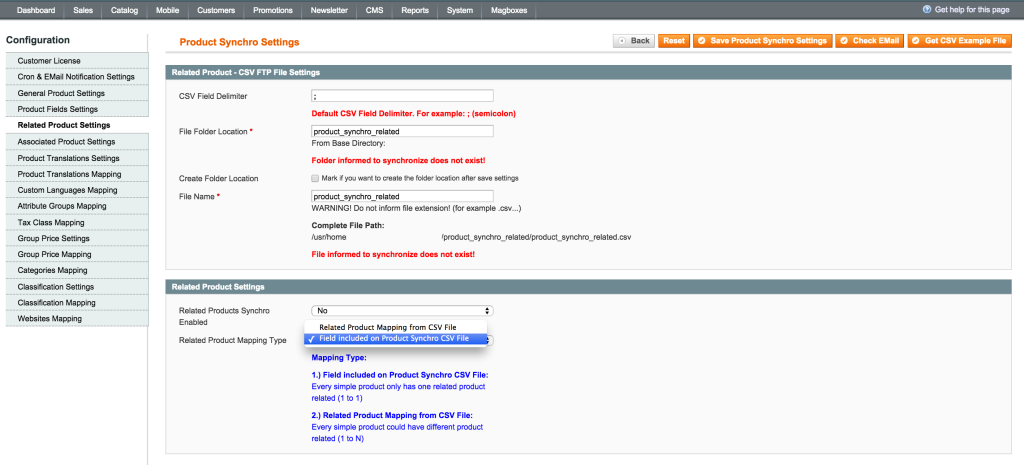Open the Sales menu
This screenshot has width=1024, height=465.
coord(83,10)
